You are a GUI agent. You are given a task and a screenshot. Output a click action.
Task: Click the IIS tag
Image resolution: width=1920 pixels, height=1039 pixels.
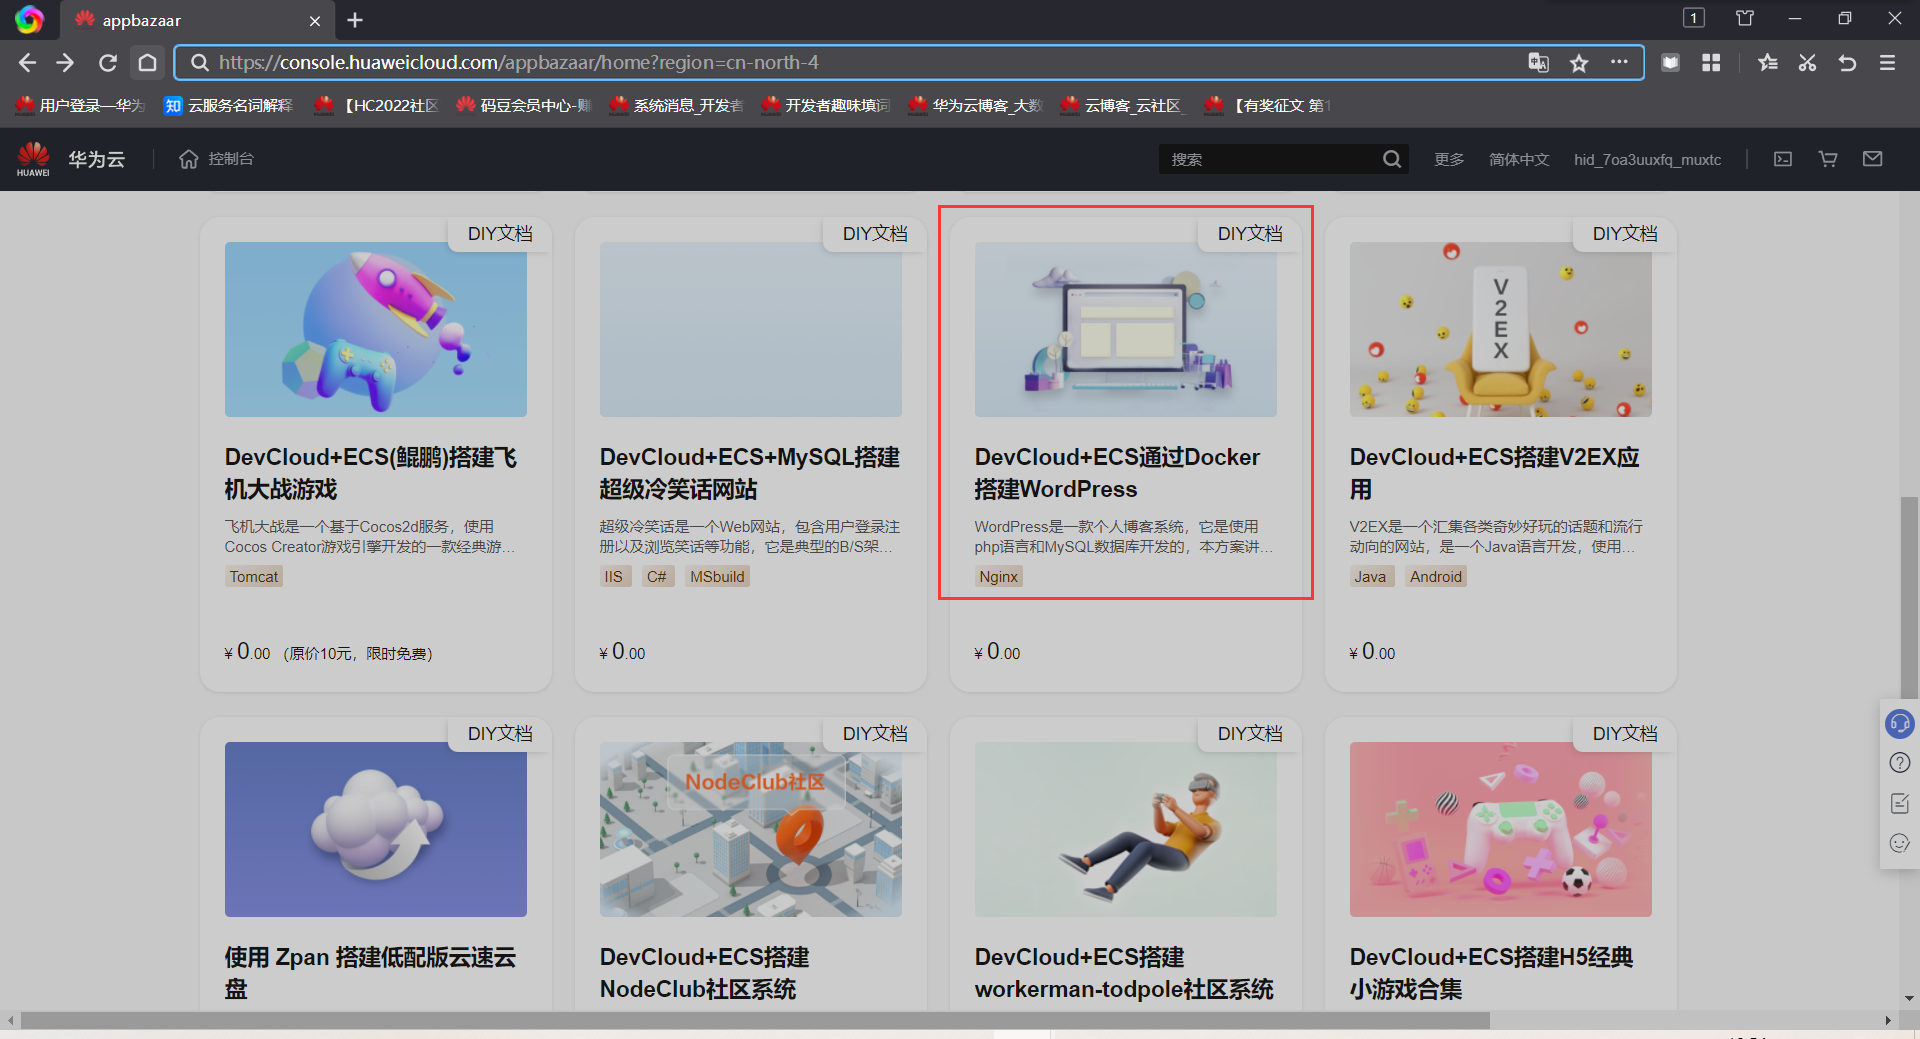point(614,577)
